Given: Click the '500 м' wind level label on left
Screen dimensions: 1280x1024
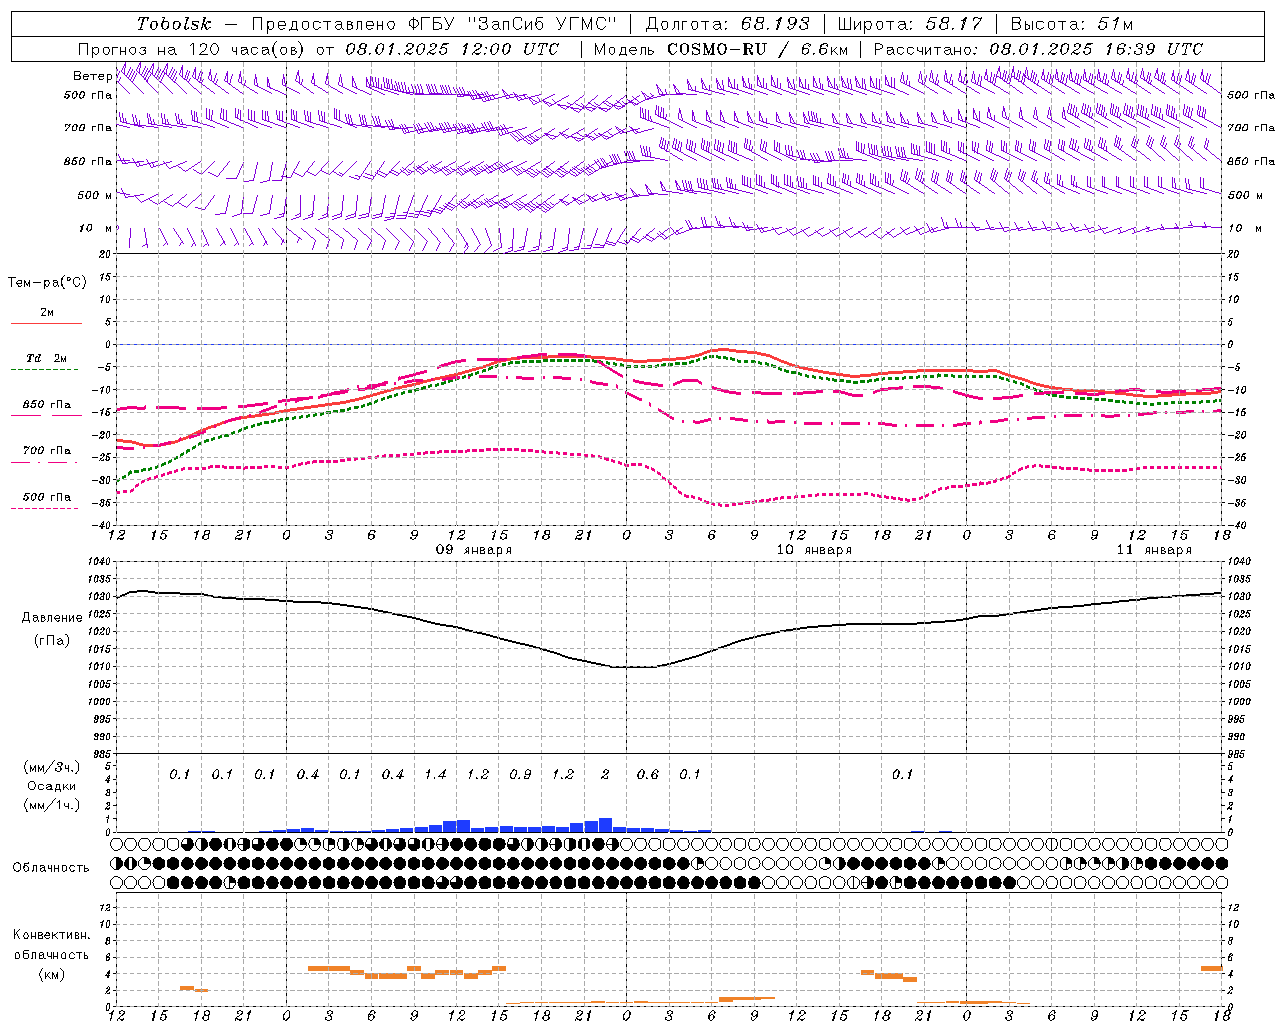Looking at the screenshot, I should click(x=95, y=195).
